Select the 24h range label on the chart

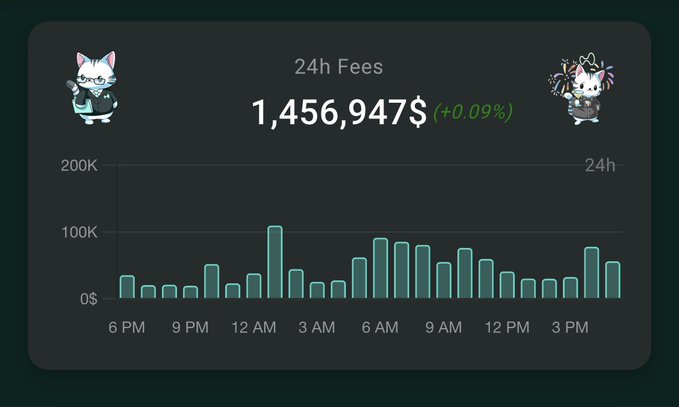coord(600,165)
